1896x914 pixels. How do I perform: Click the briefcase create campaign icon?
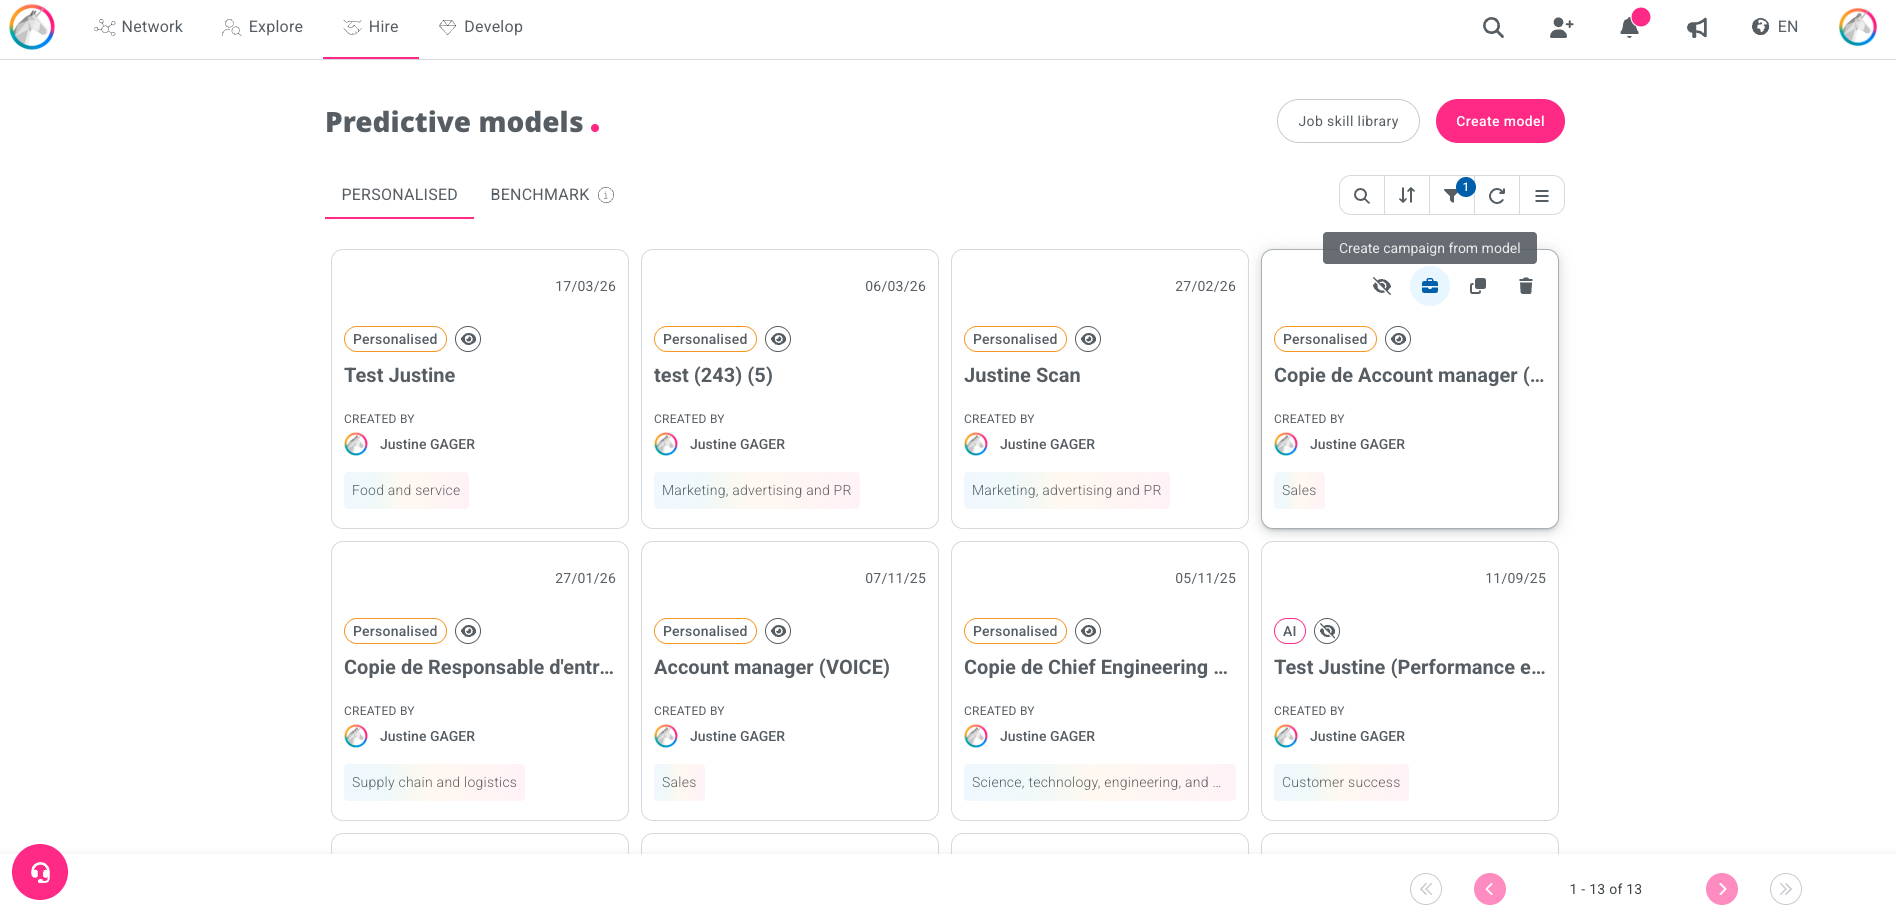point(1430,287)
